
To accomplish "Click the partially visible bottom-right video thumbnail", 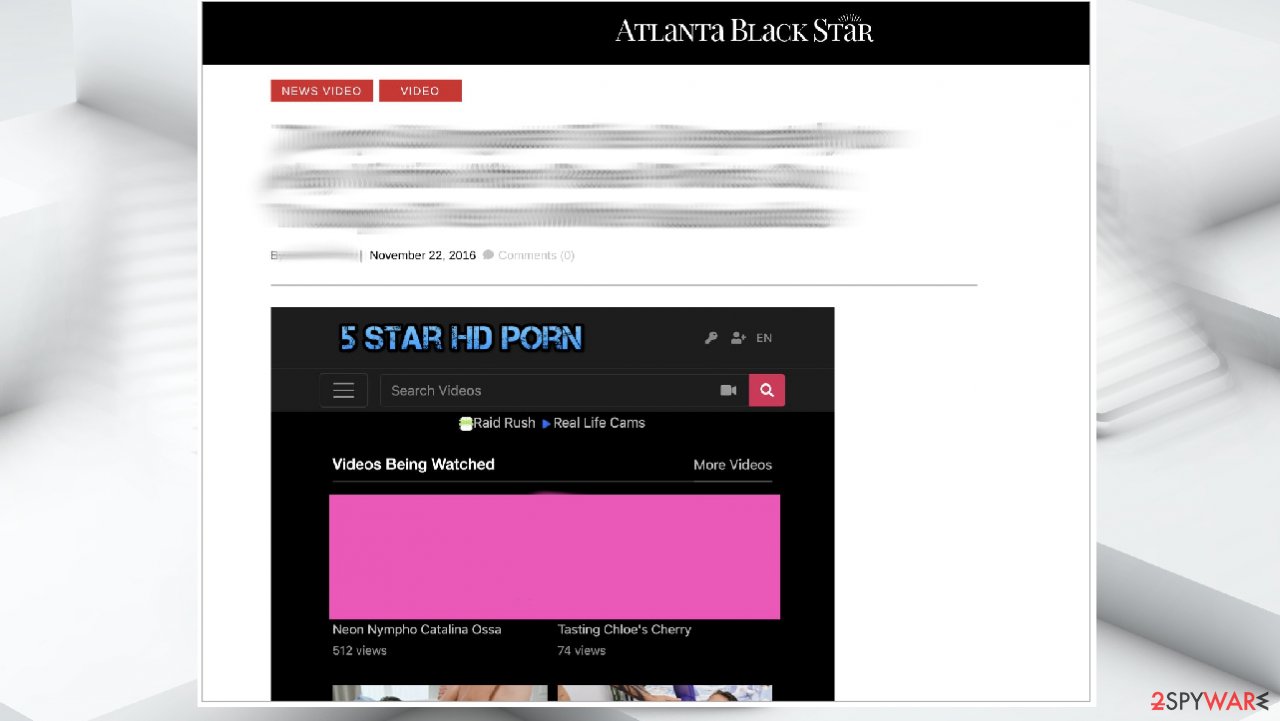I will tap(664, 692).
